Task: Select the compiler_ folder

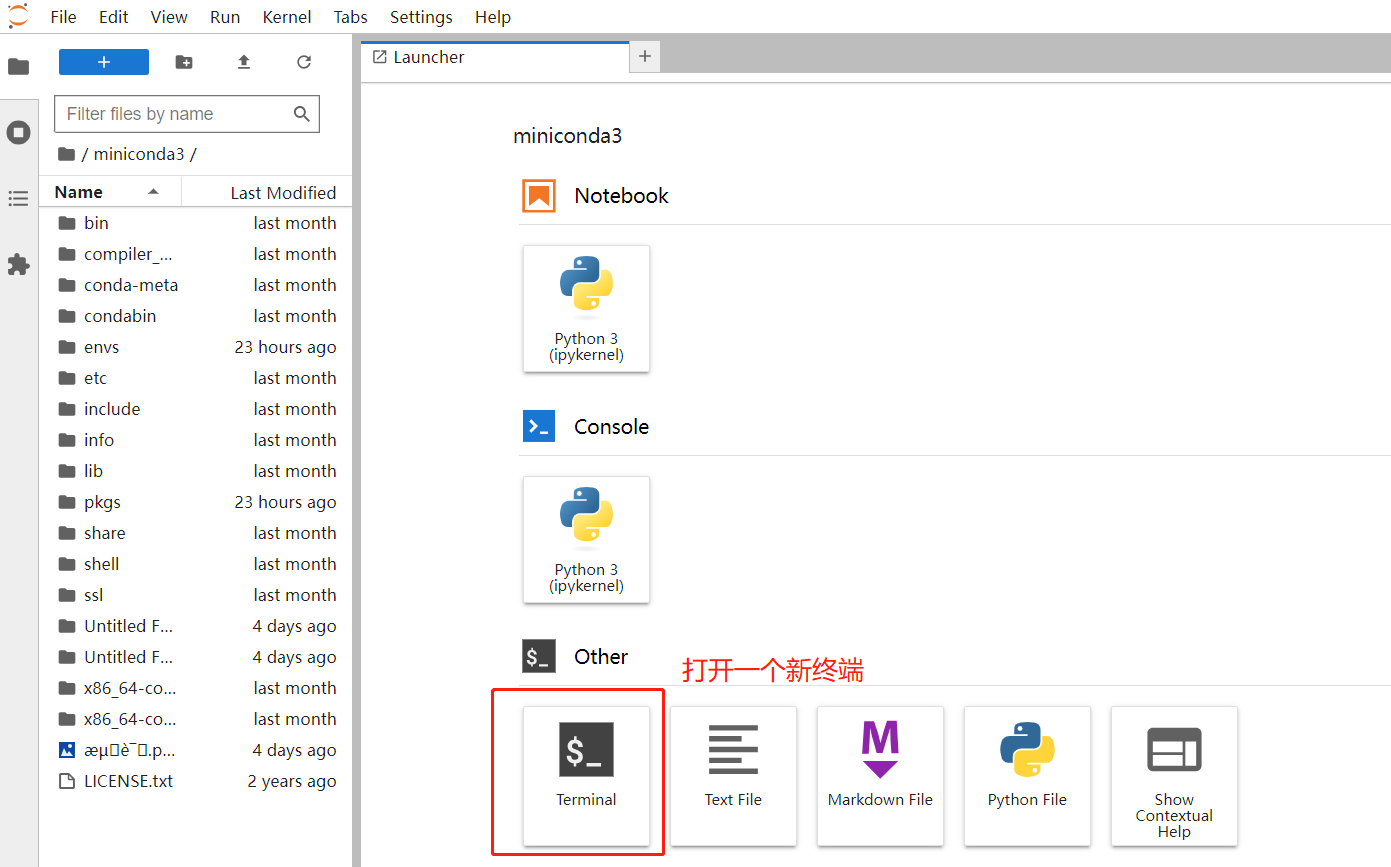Action: [196, 254]
